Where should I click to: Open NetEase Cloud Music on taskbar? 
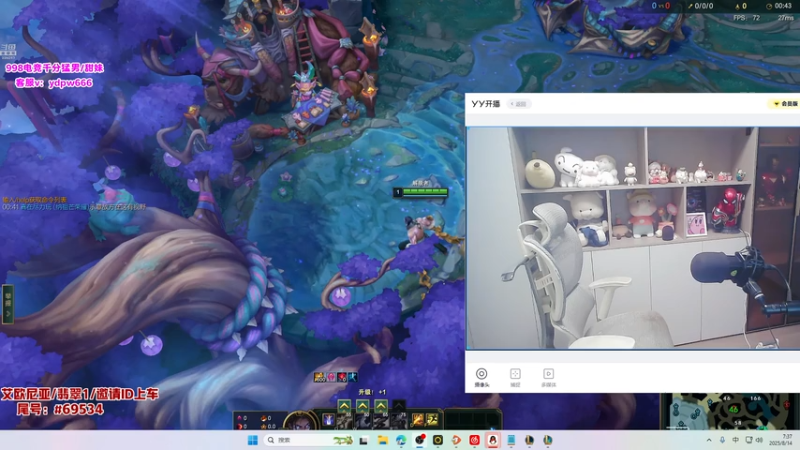click(474, 440)
